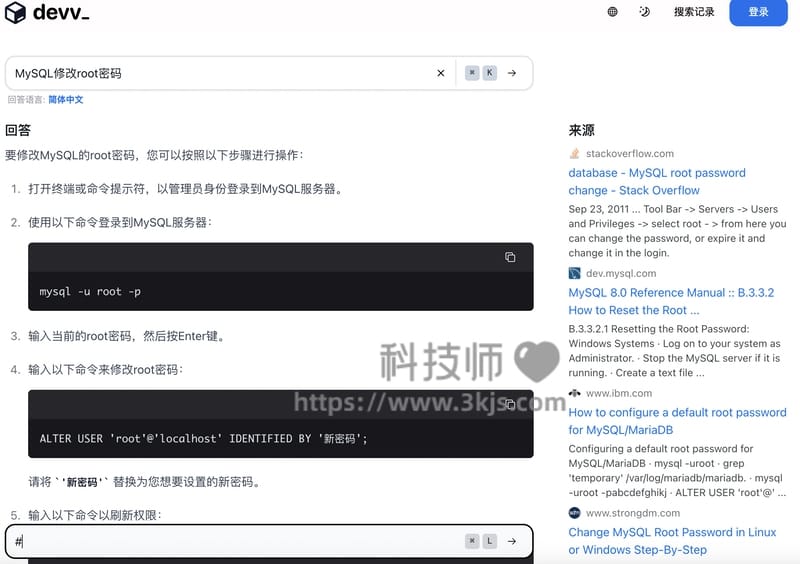This screenshot has height=564, width=800.
Task: Click the stackoverflow.com domain text
Action: 630,153
